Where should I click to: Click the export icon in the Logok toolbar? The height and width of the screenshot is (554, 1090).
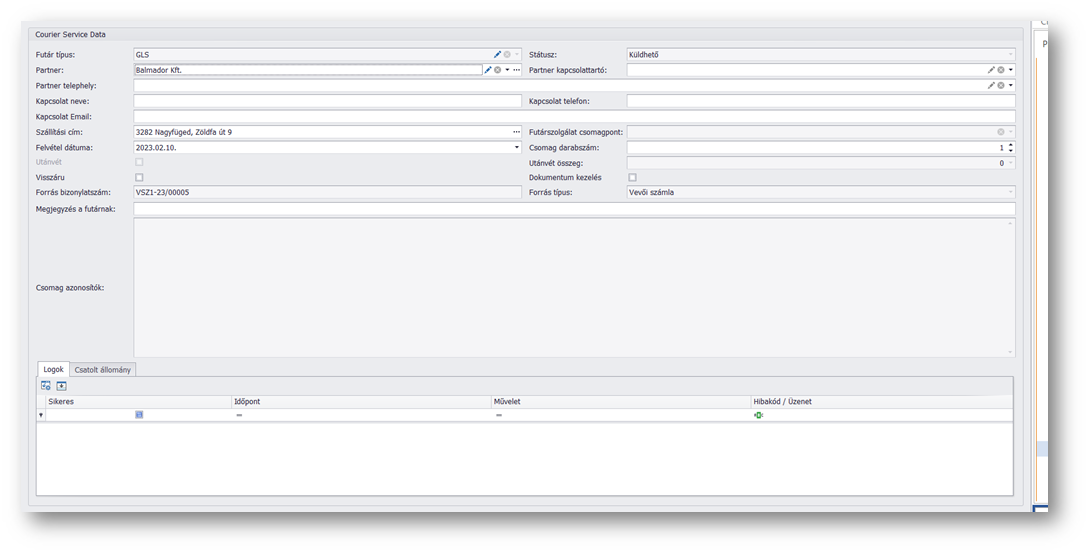pyautogui.click(x=61, y=385)
